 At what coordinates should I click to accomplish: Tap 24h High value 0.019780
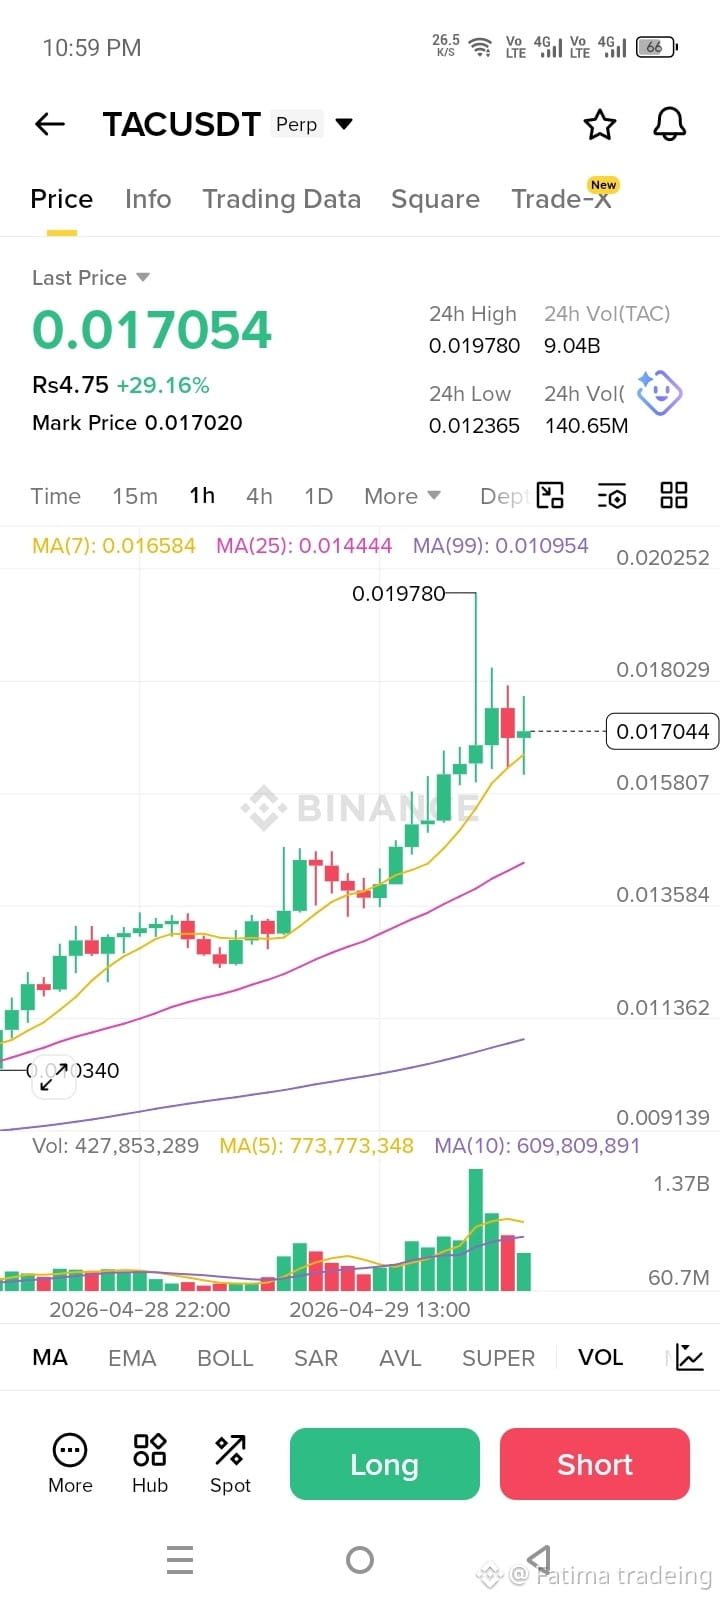pos(474,346)
